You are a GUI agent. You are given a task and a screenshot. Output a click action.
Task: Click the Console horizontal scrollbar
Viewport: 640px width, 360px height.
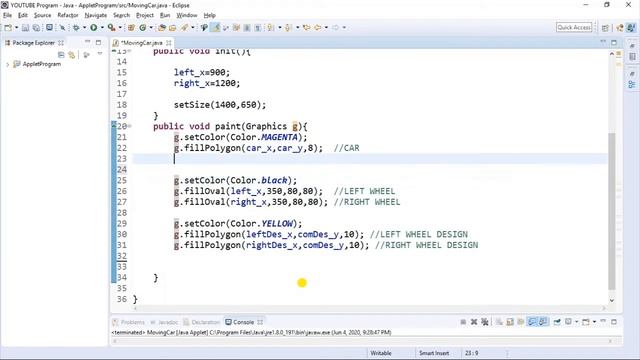361,340
